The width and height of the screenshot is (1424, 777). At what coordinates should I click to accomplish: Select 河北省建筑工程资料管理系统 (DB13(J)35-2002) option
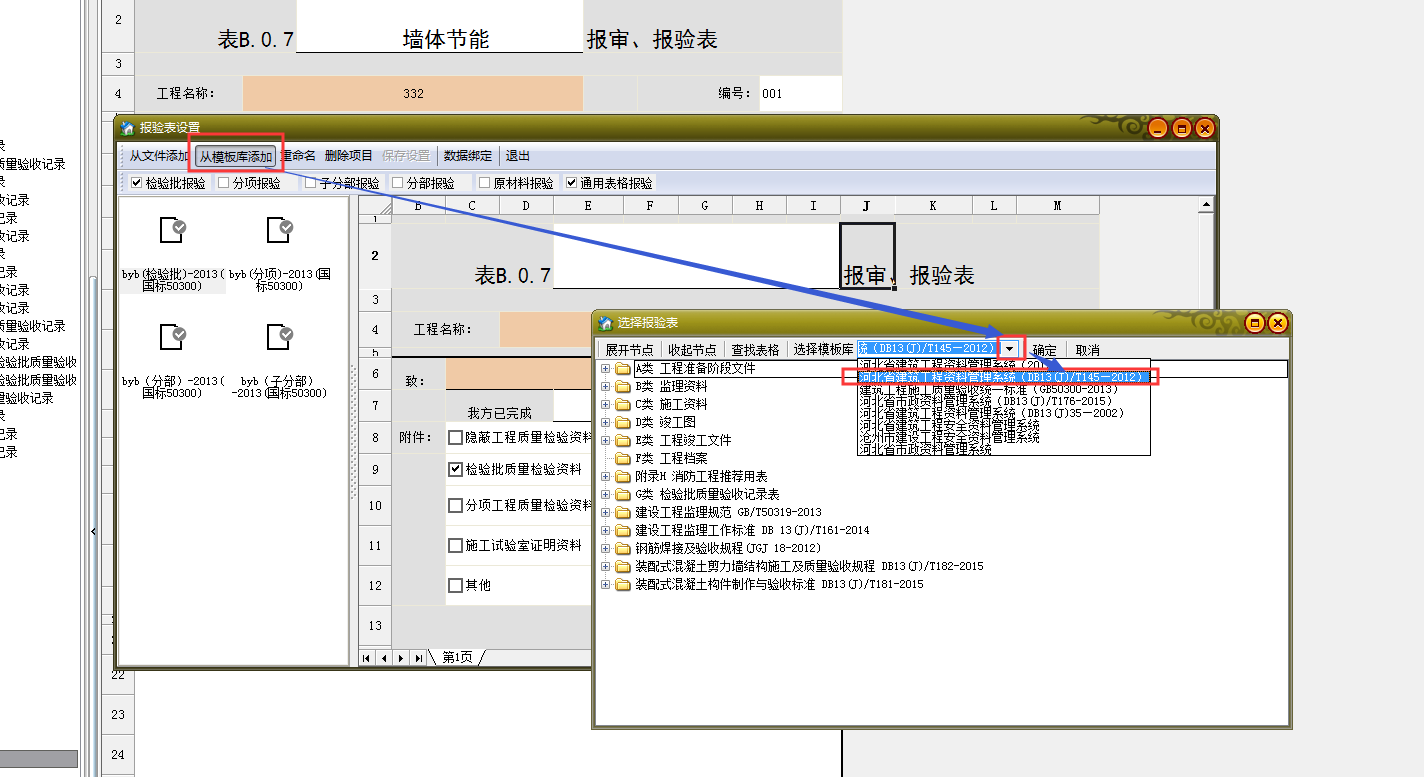[x=1004, y=413]
